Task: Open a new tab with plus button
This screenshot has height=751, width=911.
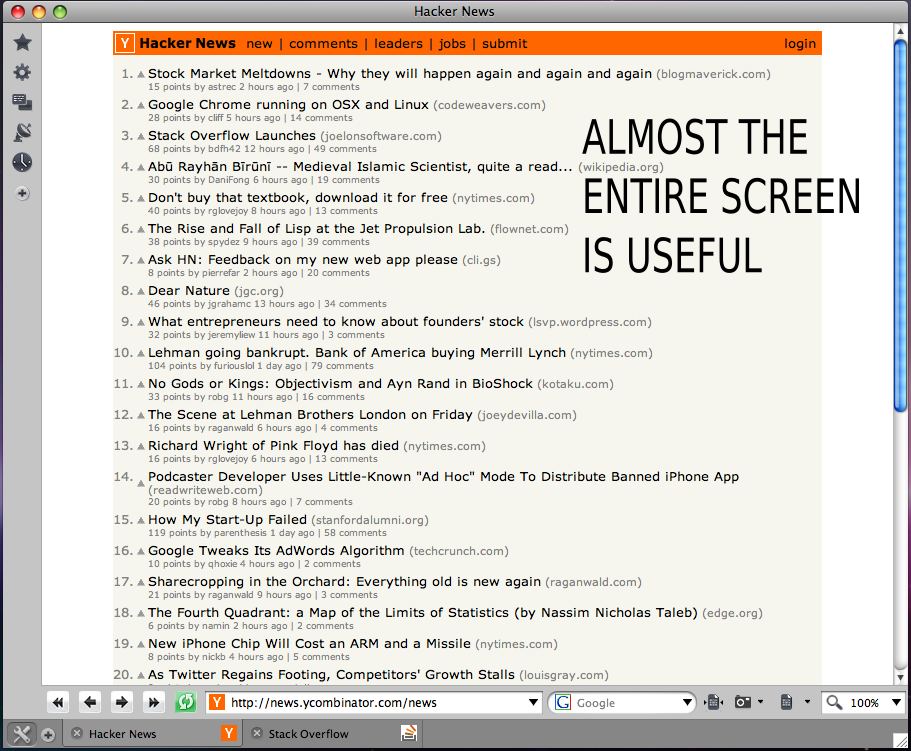Action: tap(48, 735)
